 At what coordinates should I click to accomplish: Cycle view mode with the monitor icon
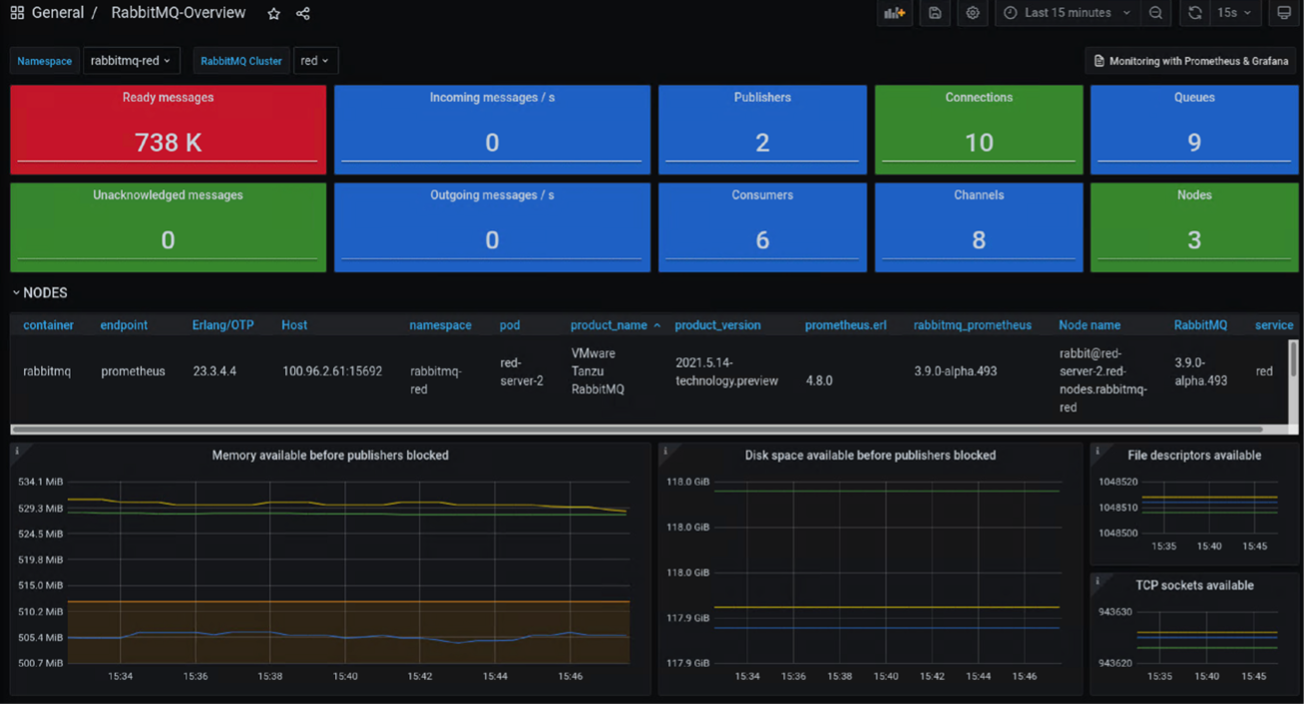1284,13
